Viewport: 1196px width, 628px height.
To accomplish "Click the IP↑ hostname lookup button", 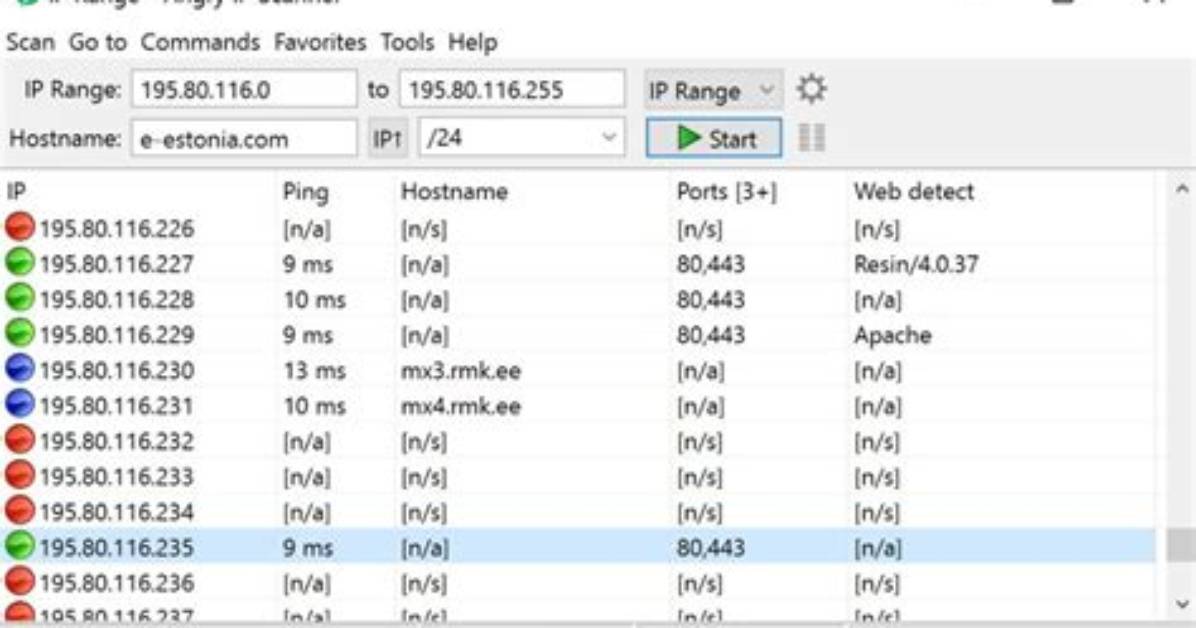I will pos(387,138).
